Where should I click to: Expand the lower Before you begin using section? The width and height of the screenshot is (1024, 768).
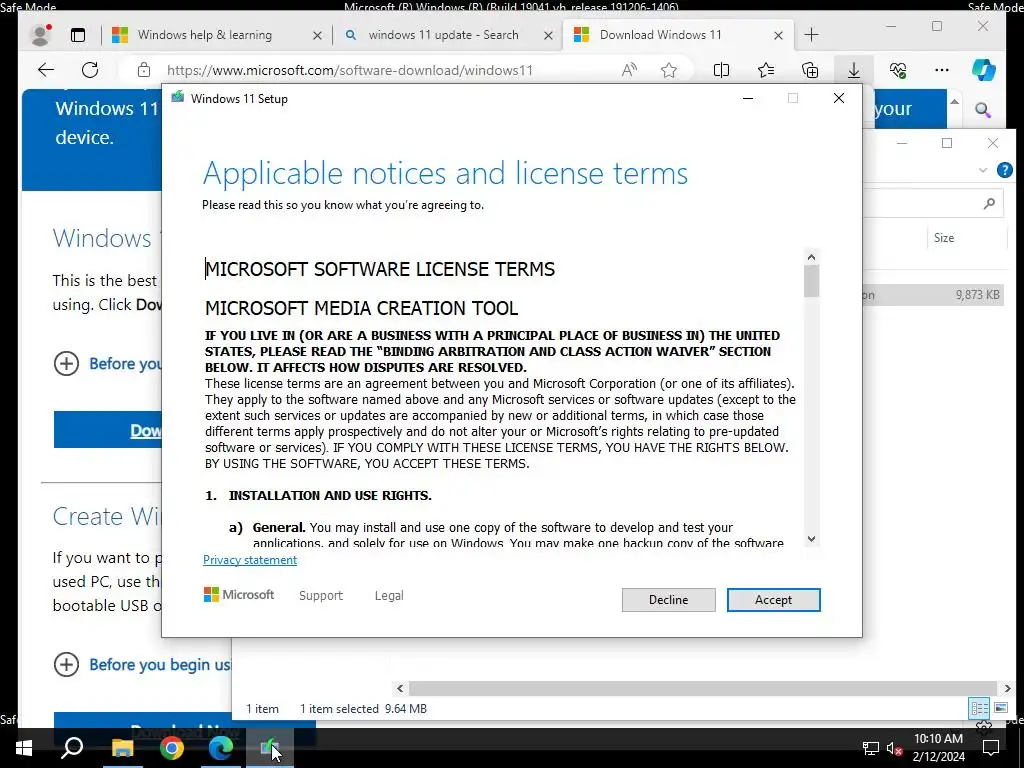66,664
